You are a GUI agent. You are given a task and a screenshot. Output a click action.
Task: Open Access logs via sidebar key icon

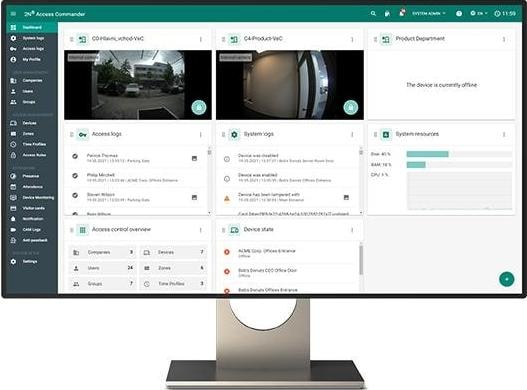(13, 49)
